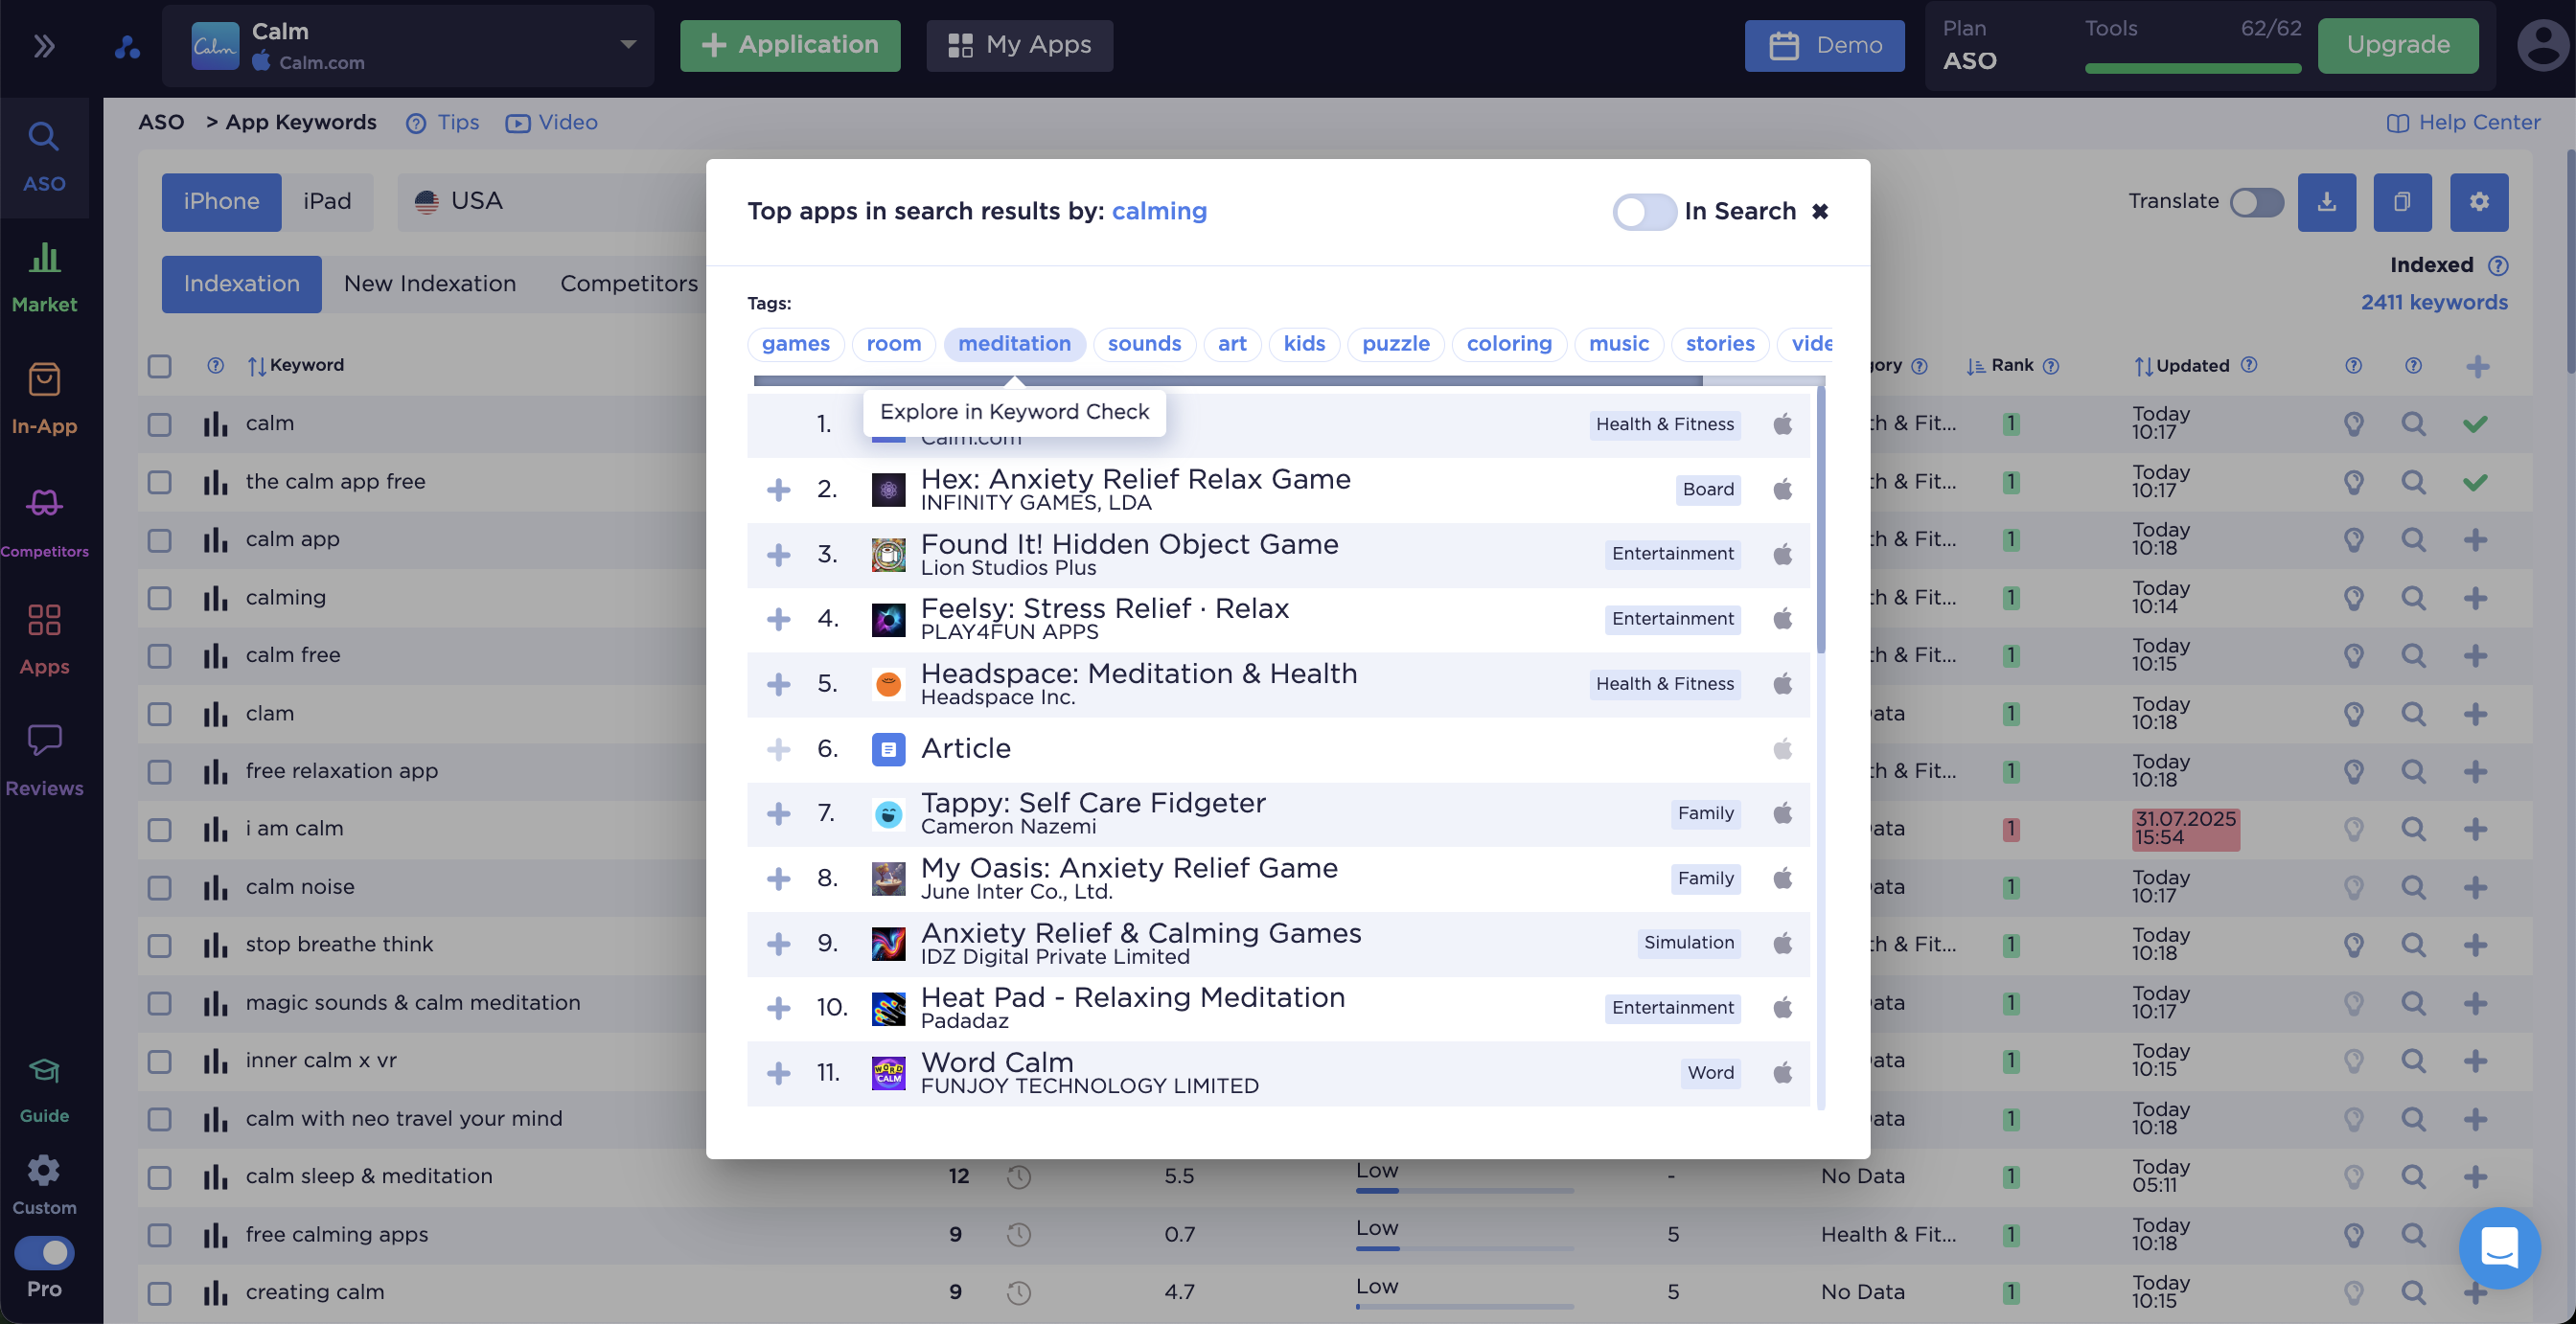Click location pin for 'calming' keyword row
Viewport: 2576px width, 1324px height.
click(2354, 598)
